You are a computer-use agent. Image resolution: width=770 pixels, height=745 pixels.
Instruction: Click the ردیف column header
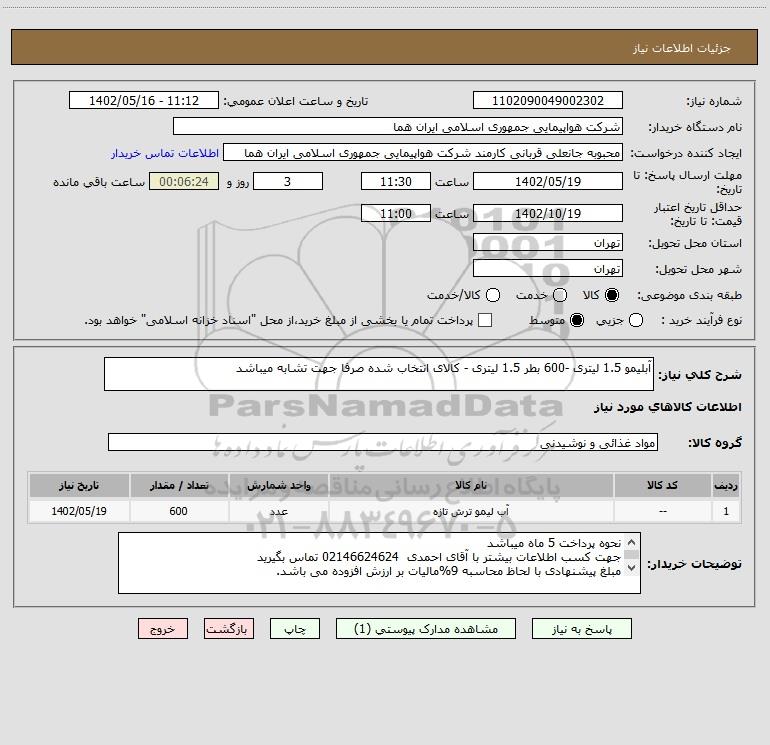[726, 486]
